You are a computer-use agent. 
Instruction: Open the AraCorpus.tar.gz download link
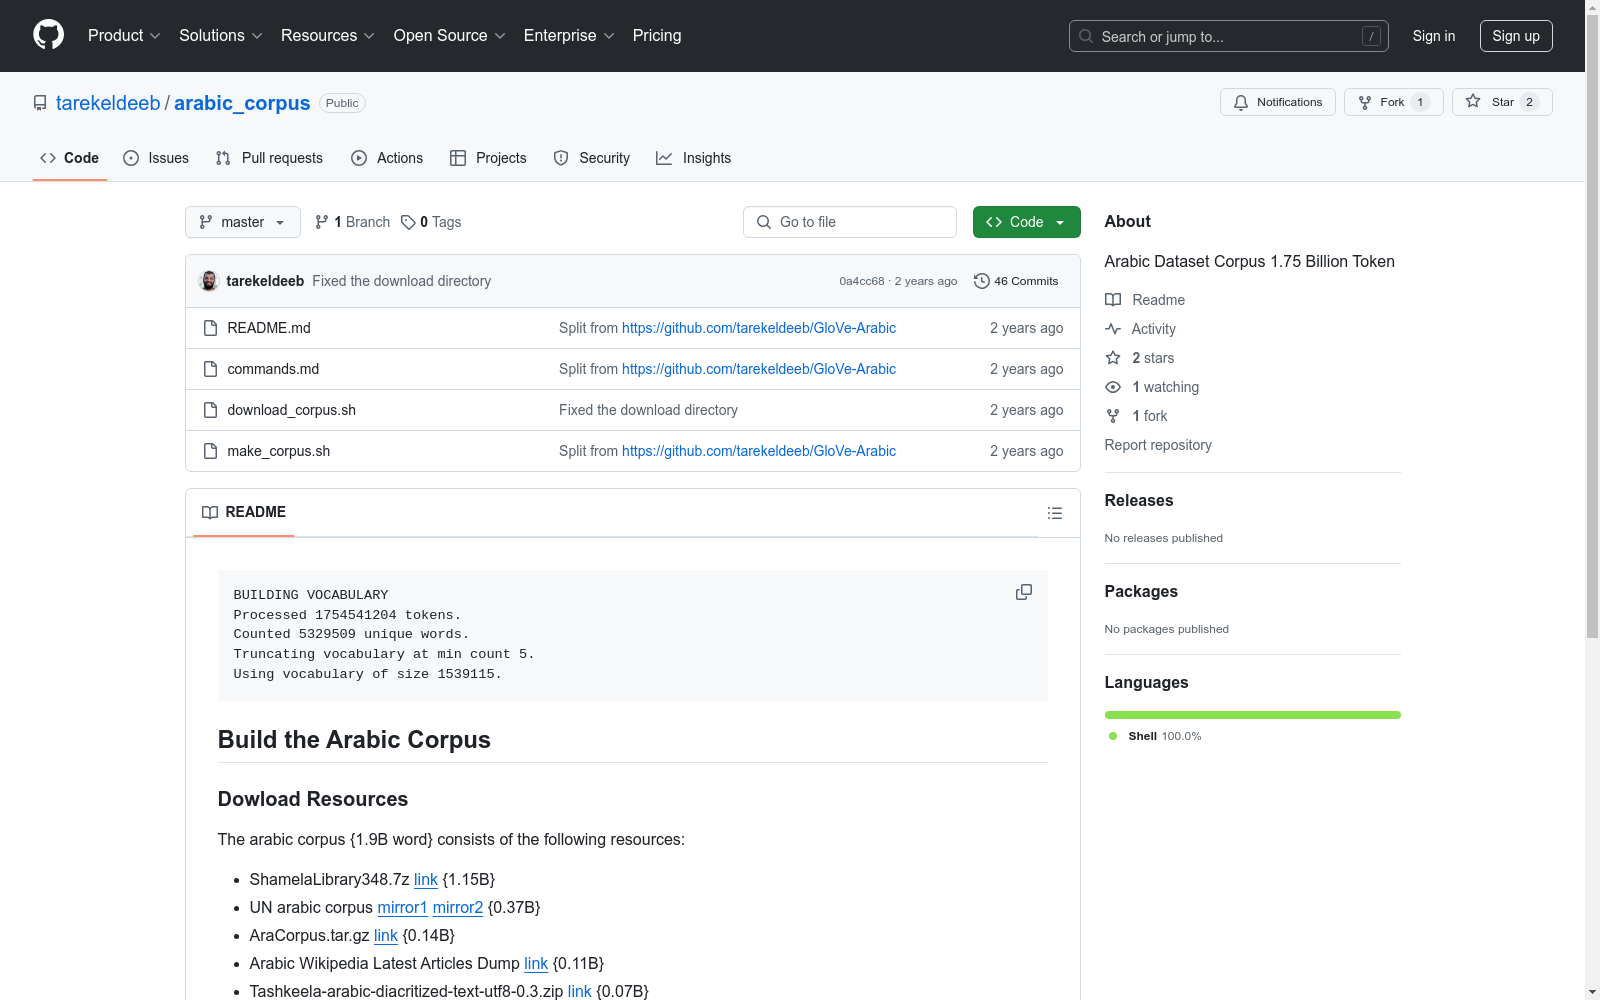(386, 936)
